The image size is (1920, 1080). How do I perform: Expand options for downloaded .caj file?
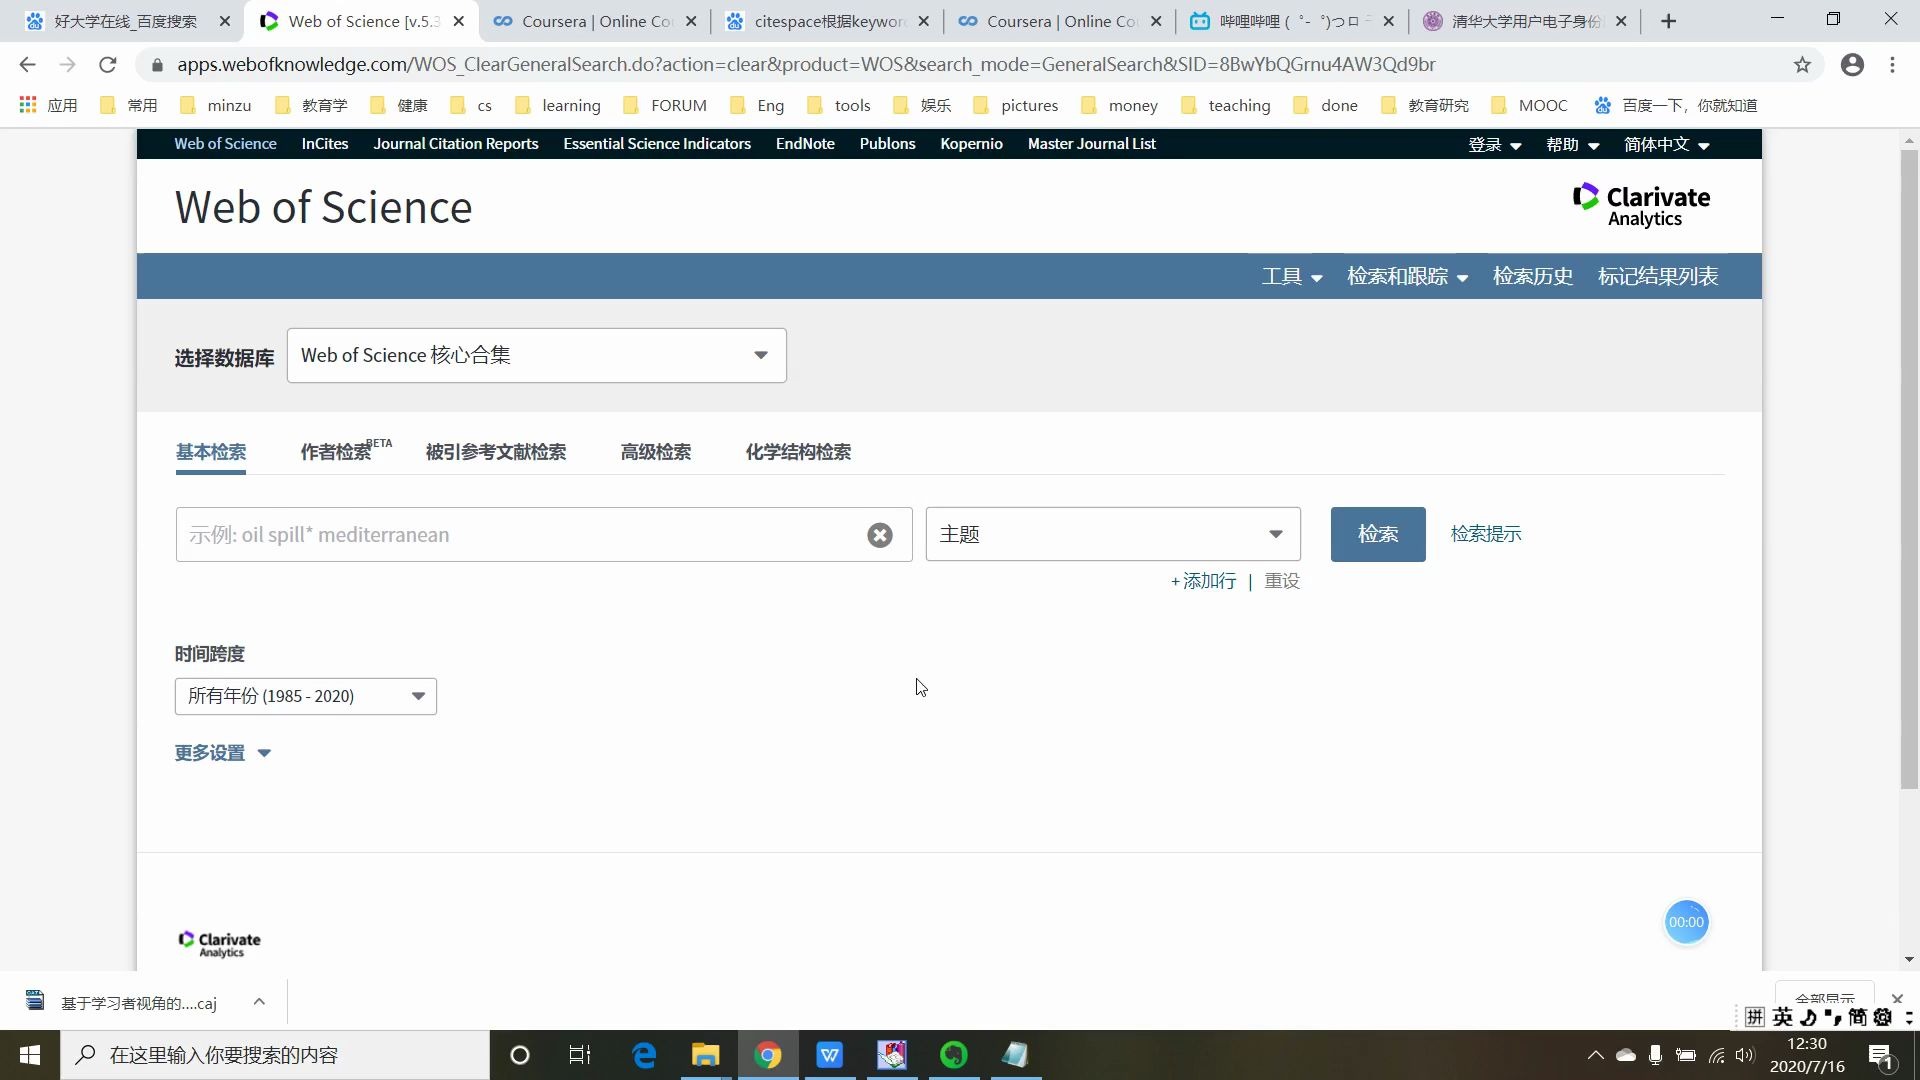(259, 1001)
